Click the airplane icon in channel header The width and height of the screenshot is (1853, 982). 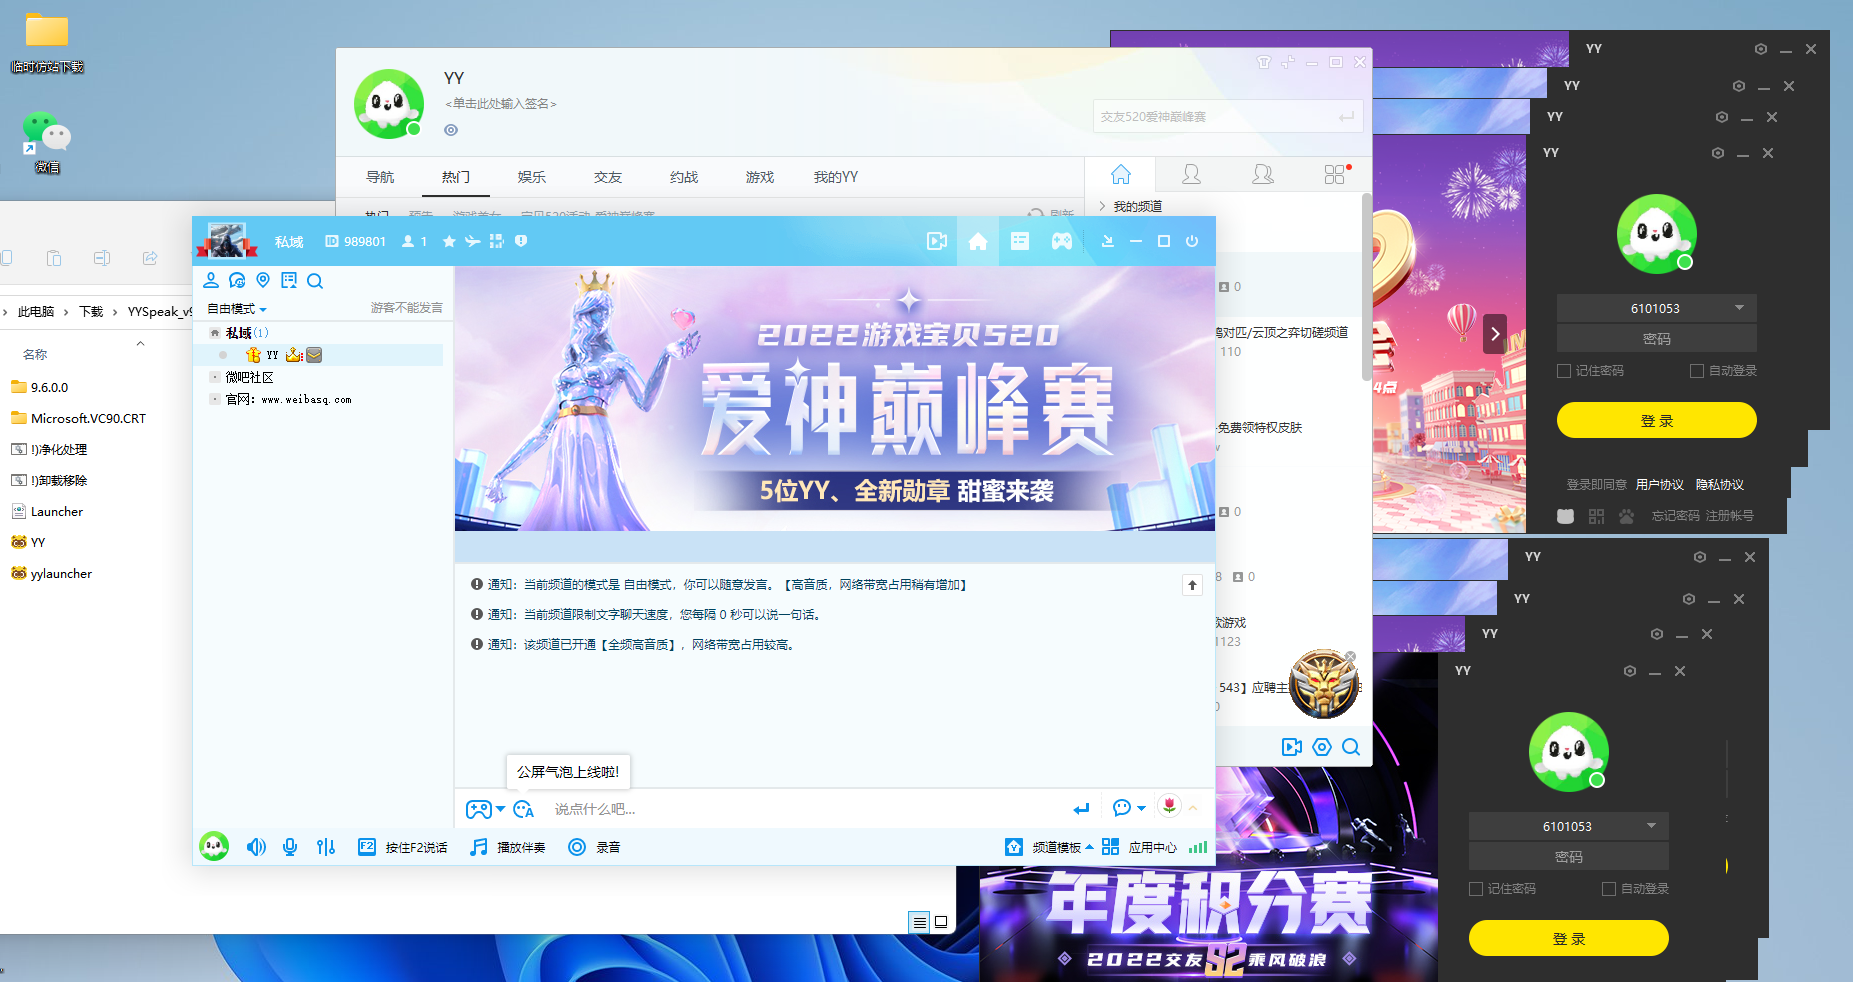tap(472, 241)
